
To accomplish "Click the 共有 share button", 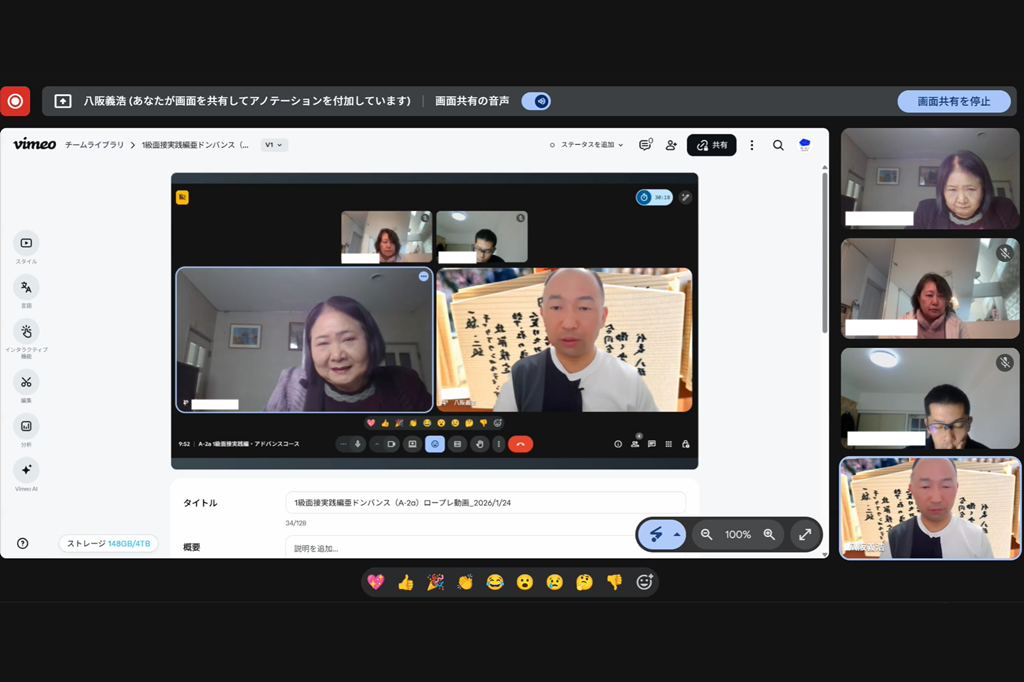I will coord(712,145).
